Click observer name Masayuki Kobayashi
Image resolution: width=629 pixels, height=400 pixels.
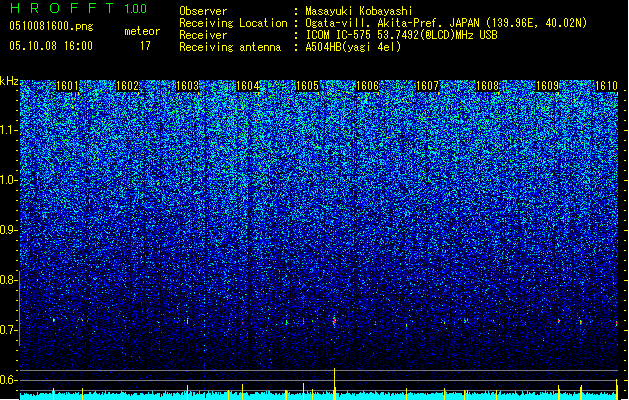[359, 11]
